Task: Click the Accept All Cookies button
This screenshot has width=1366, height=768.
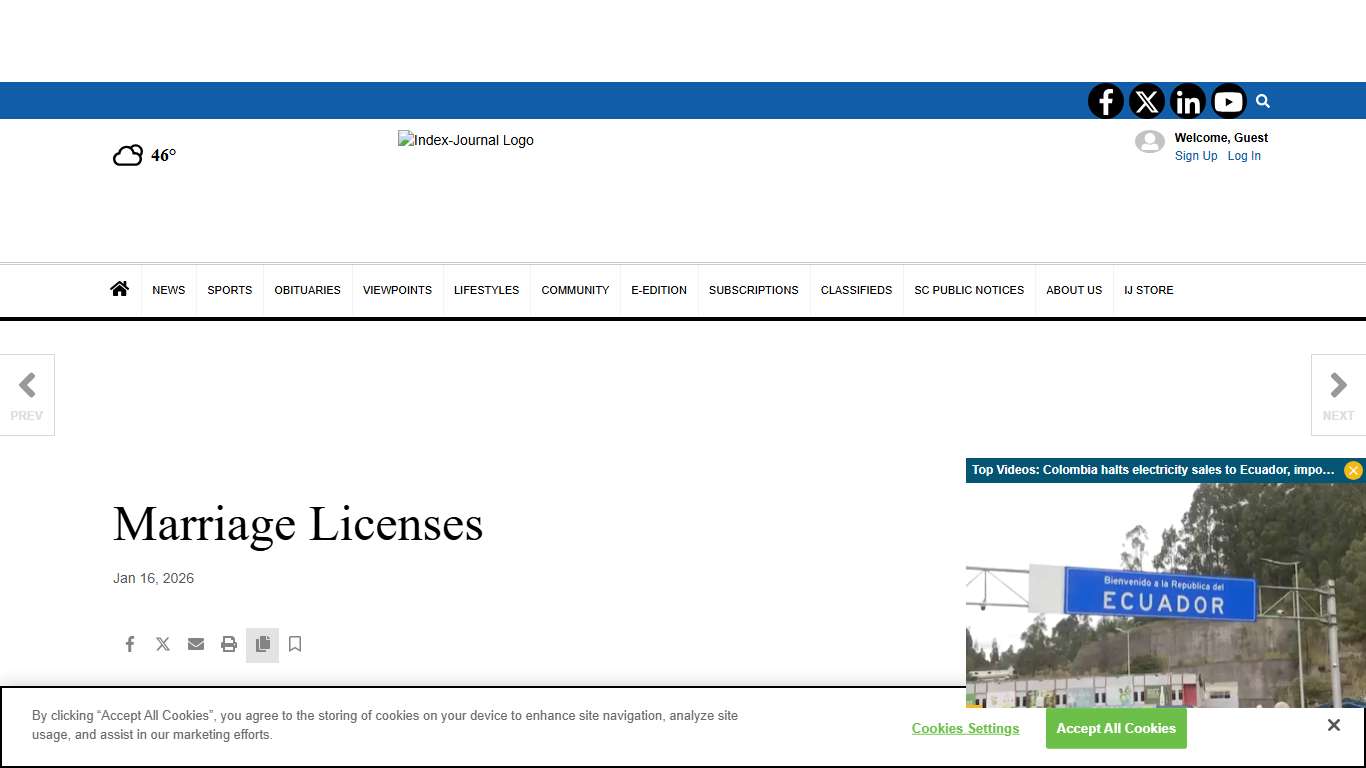Action: click(x=1116, y=728)
